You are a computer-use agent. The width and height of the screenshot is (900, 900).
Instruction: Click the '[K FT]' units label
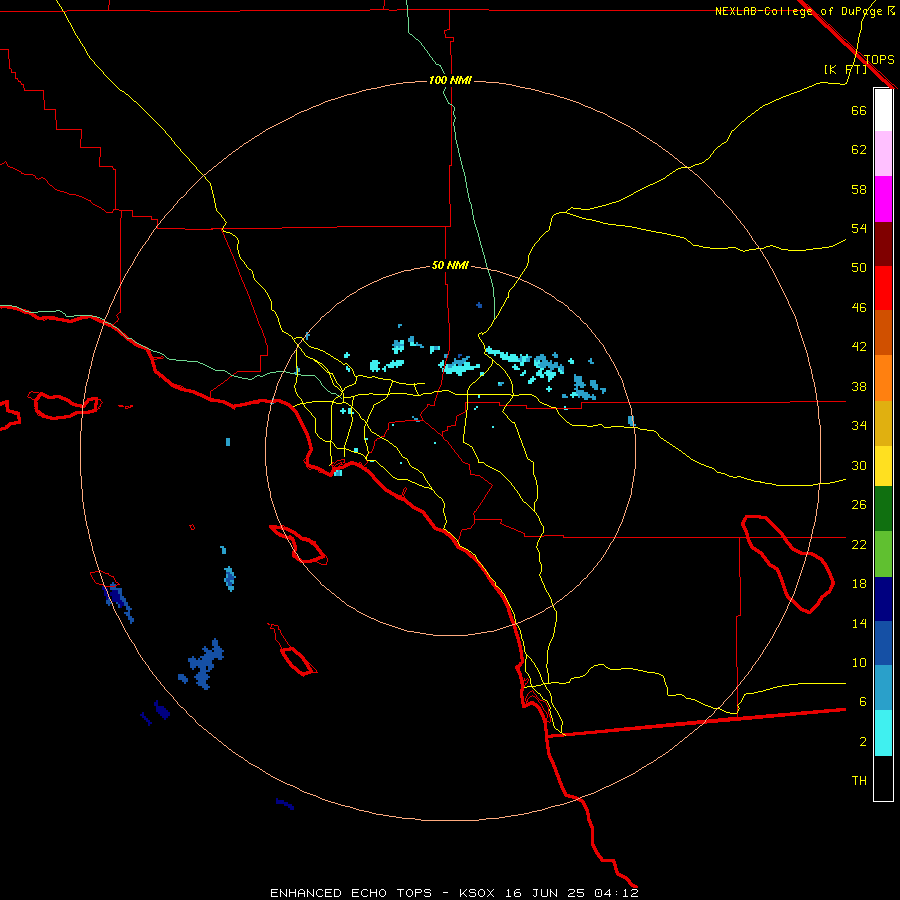tap(845, 69)
